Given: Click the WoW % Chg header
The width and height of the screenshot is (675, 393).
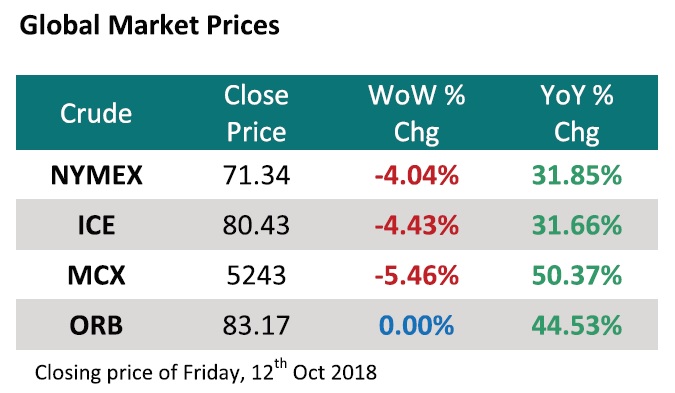Looking at the screenshot, I should (416, 113).
